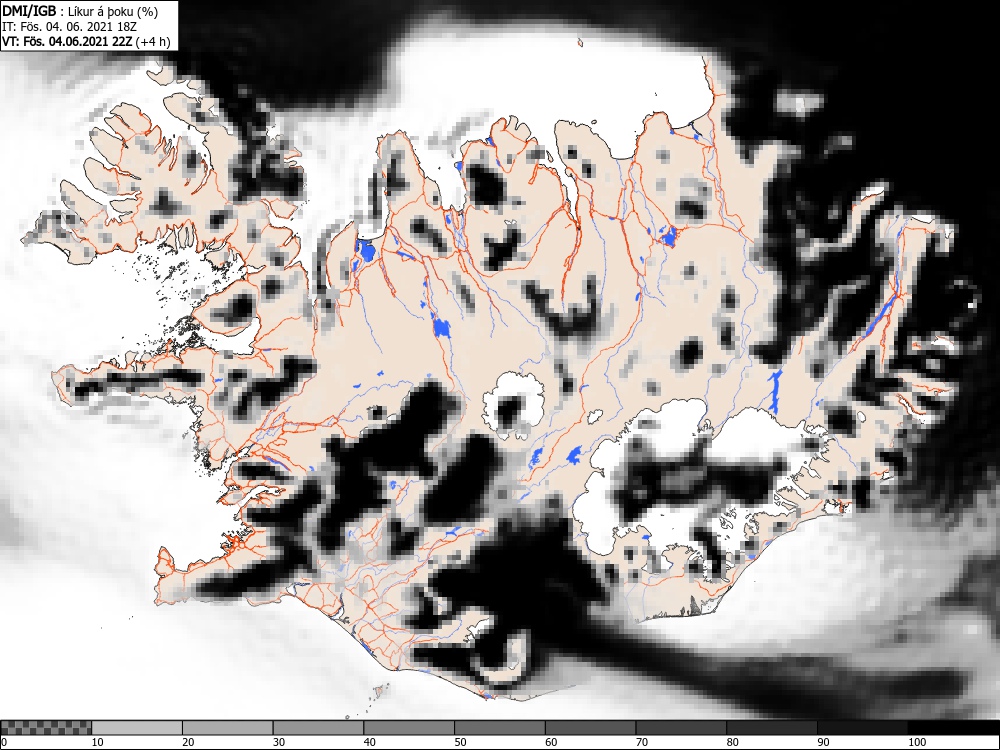Screen dimensions: 1000x750
Task: Click the checkered 0–10% legend swatch
Action: 46,728
